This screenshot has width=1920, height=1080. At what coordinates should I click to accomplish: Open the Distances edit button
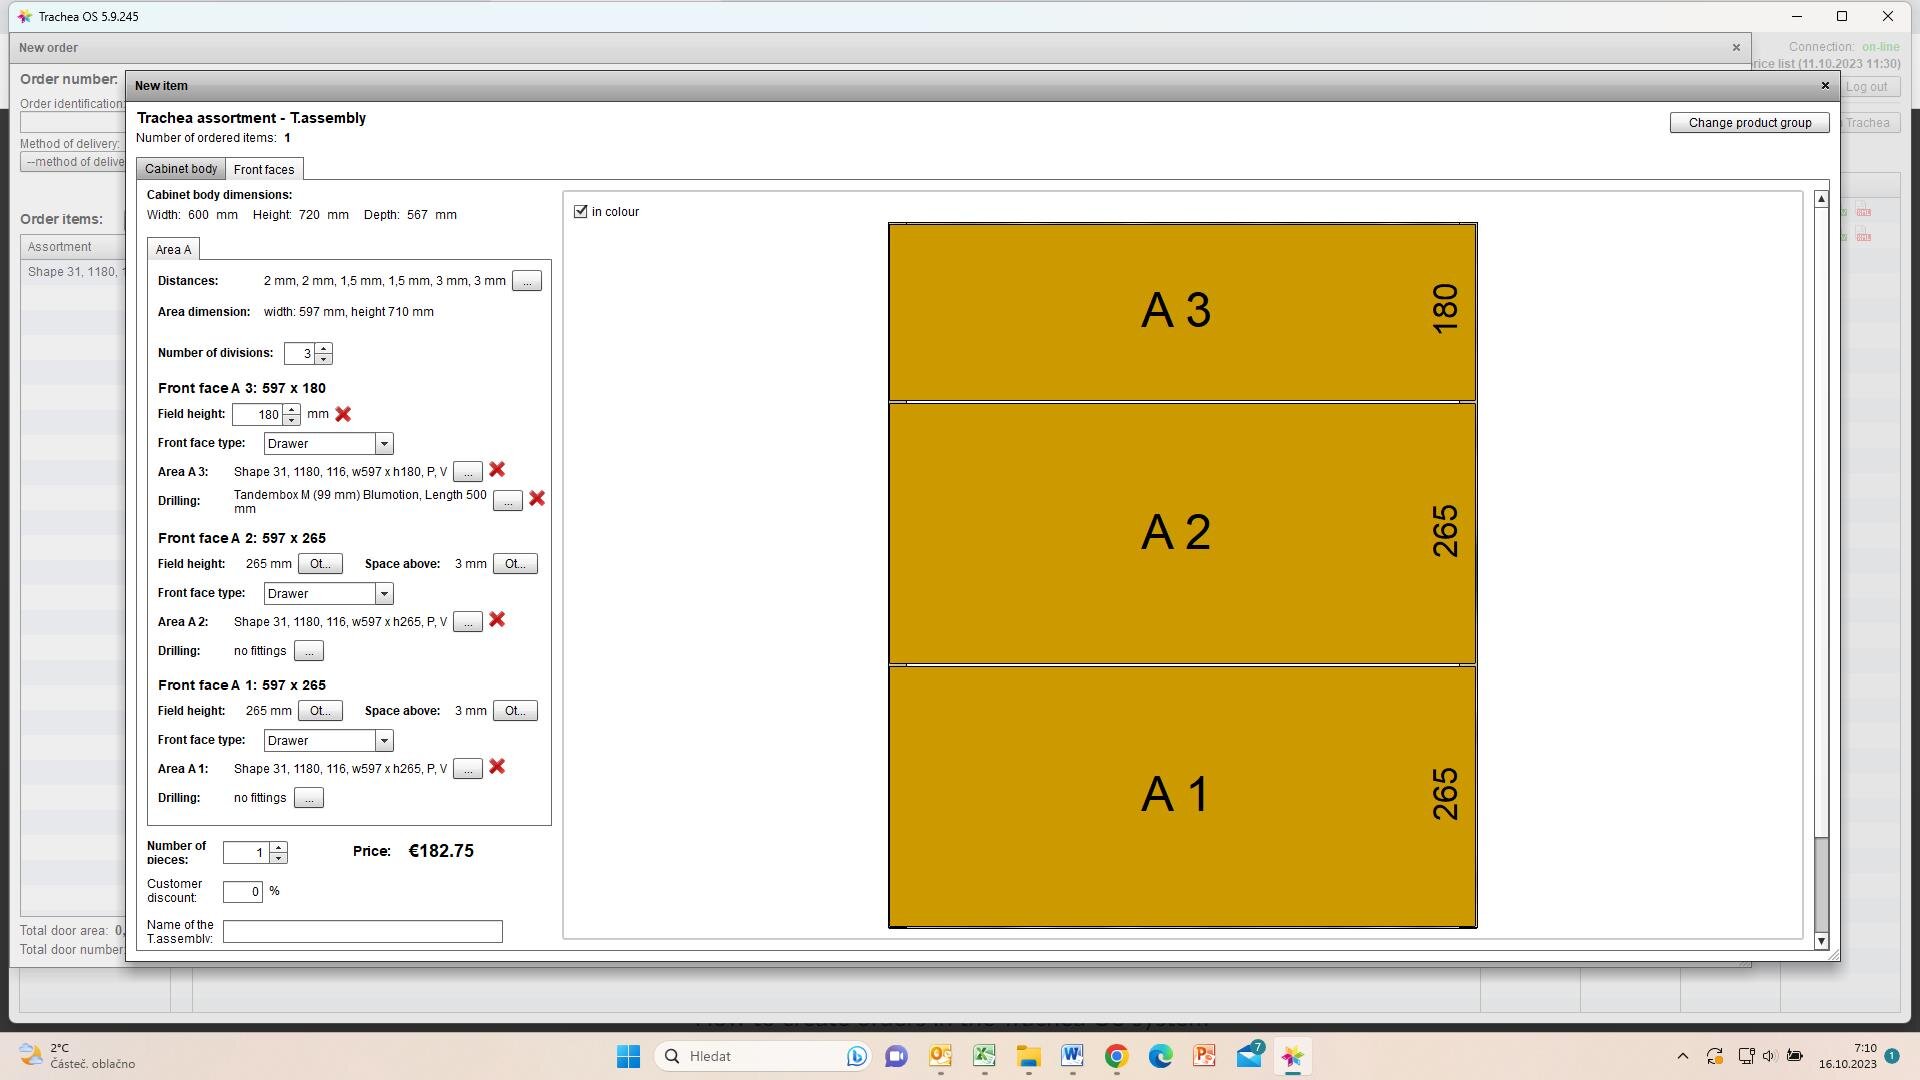(x=527, y=281)
